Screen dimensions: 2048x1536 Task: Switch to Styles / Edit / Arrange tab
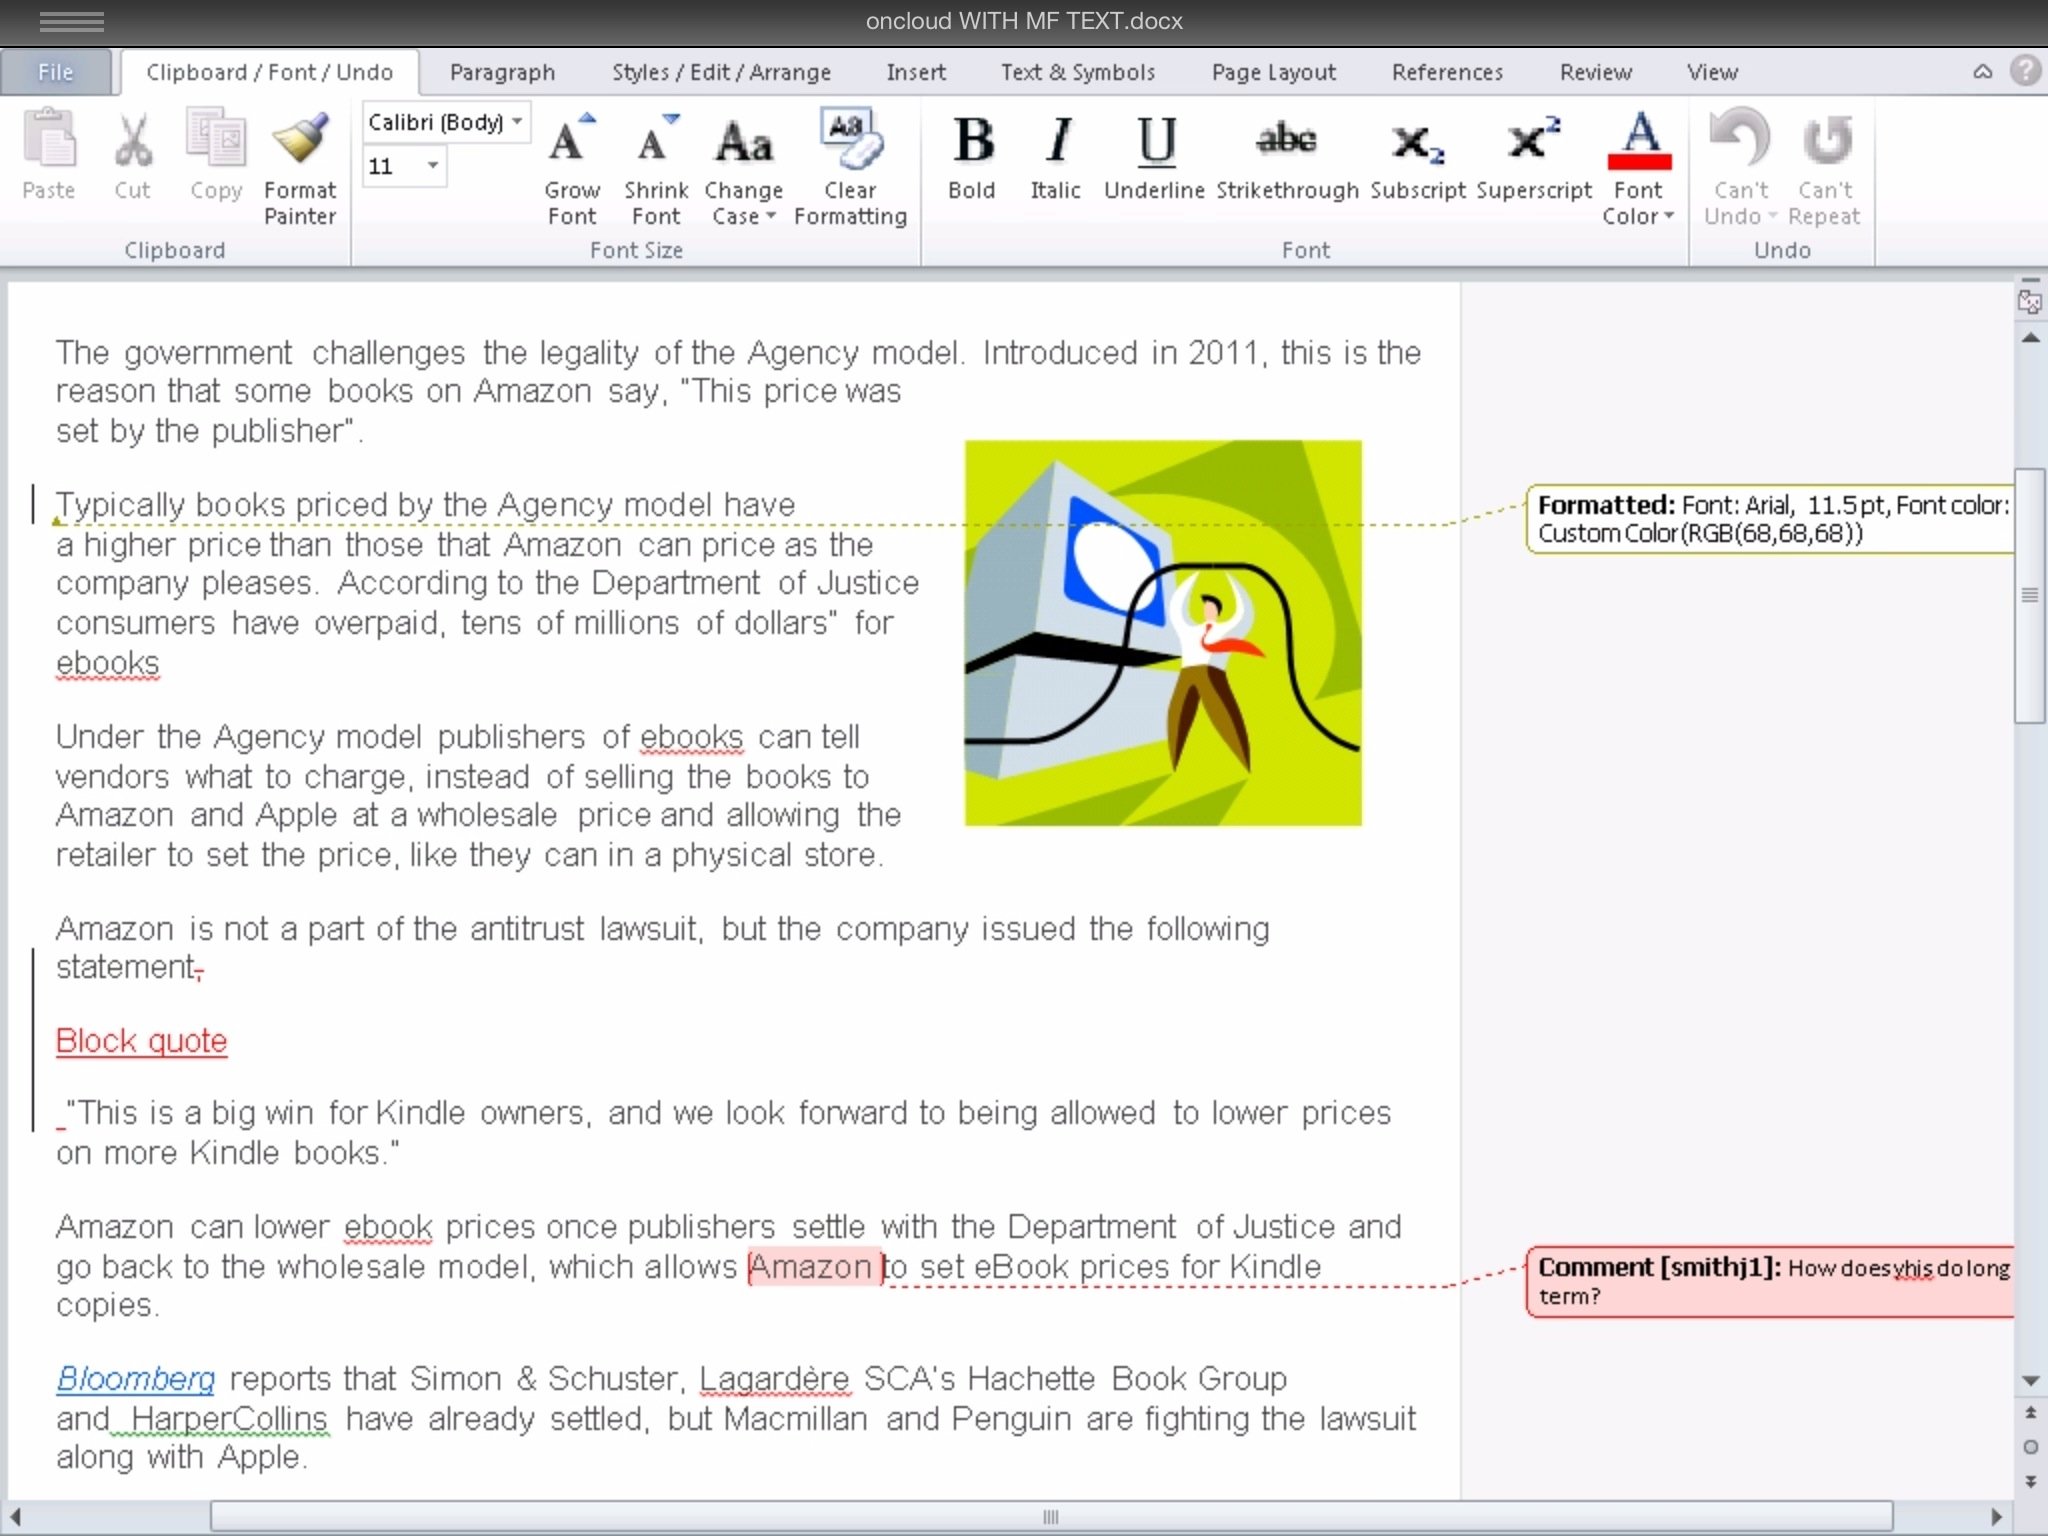[x=721, y=72]
